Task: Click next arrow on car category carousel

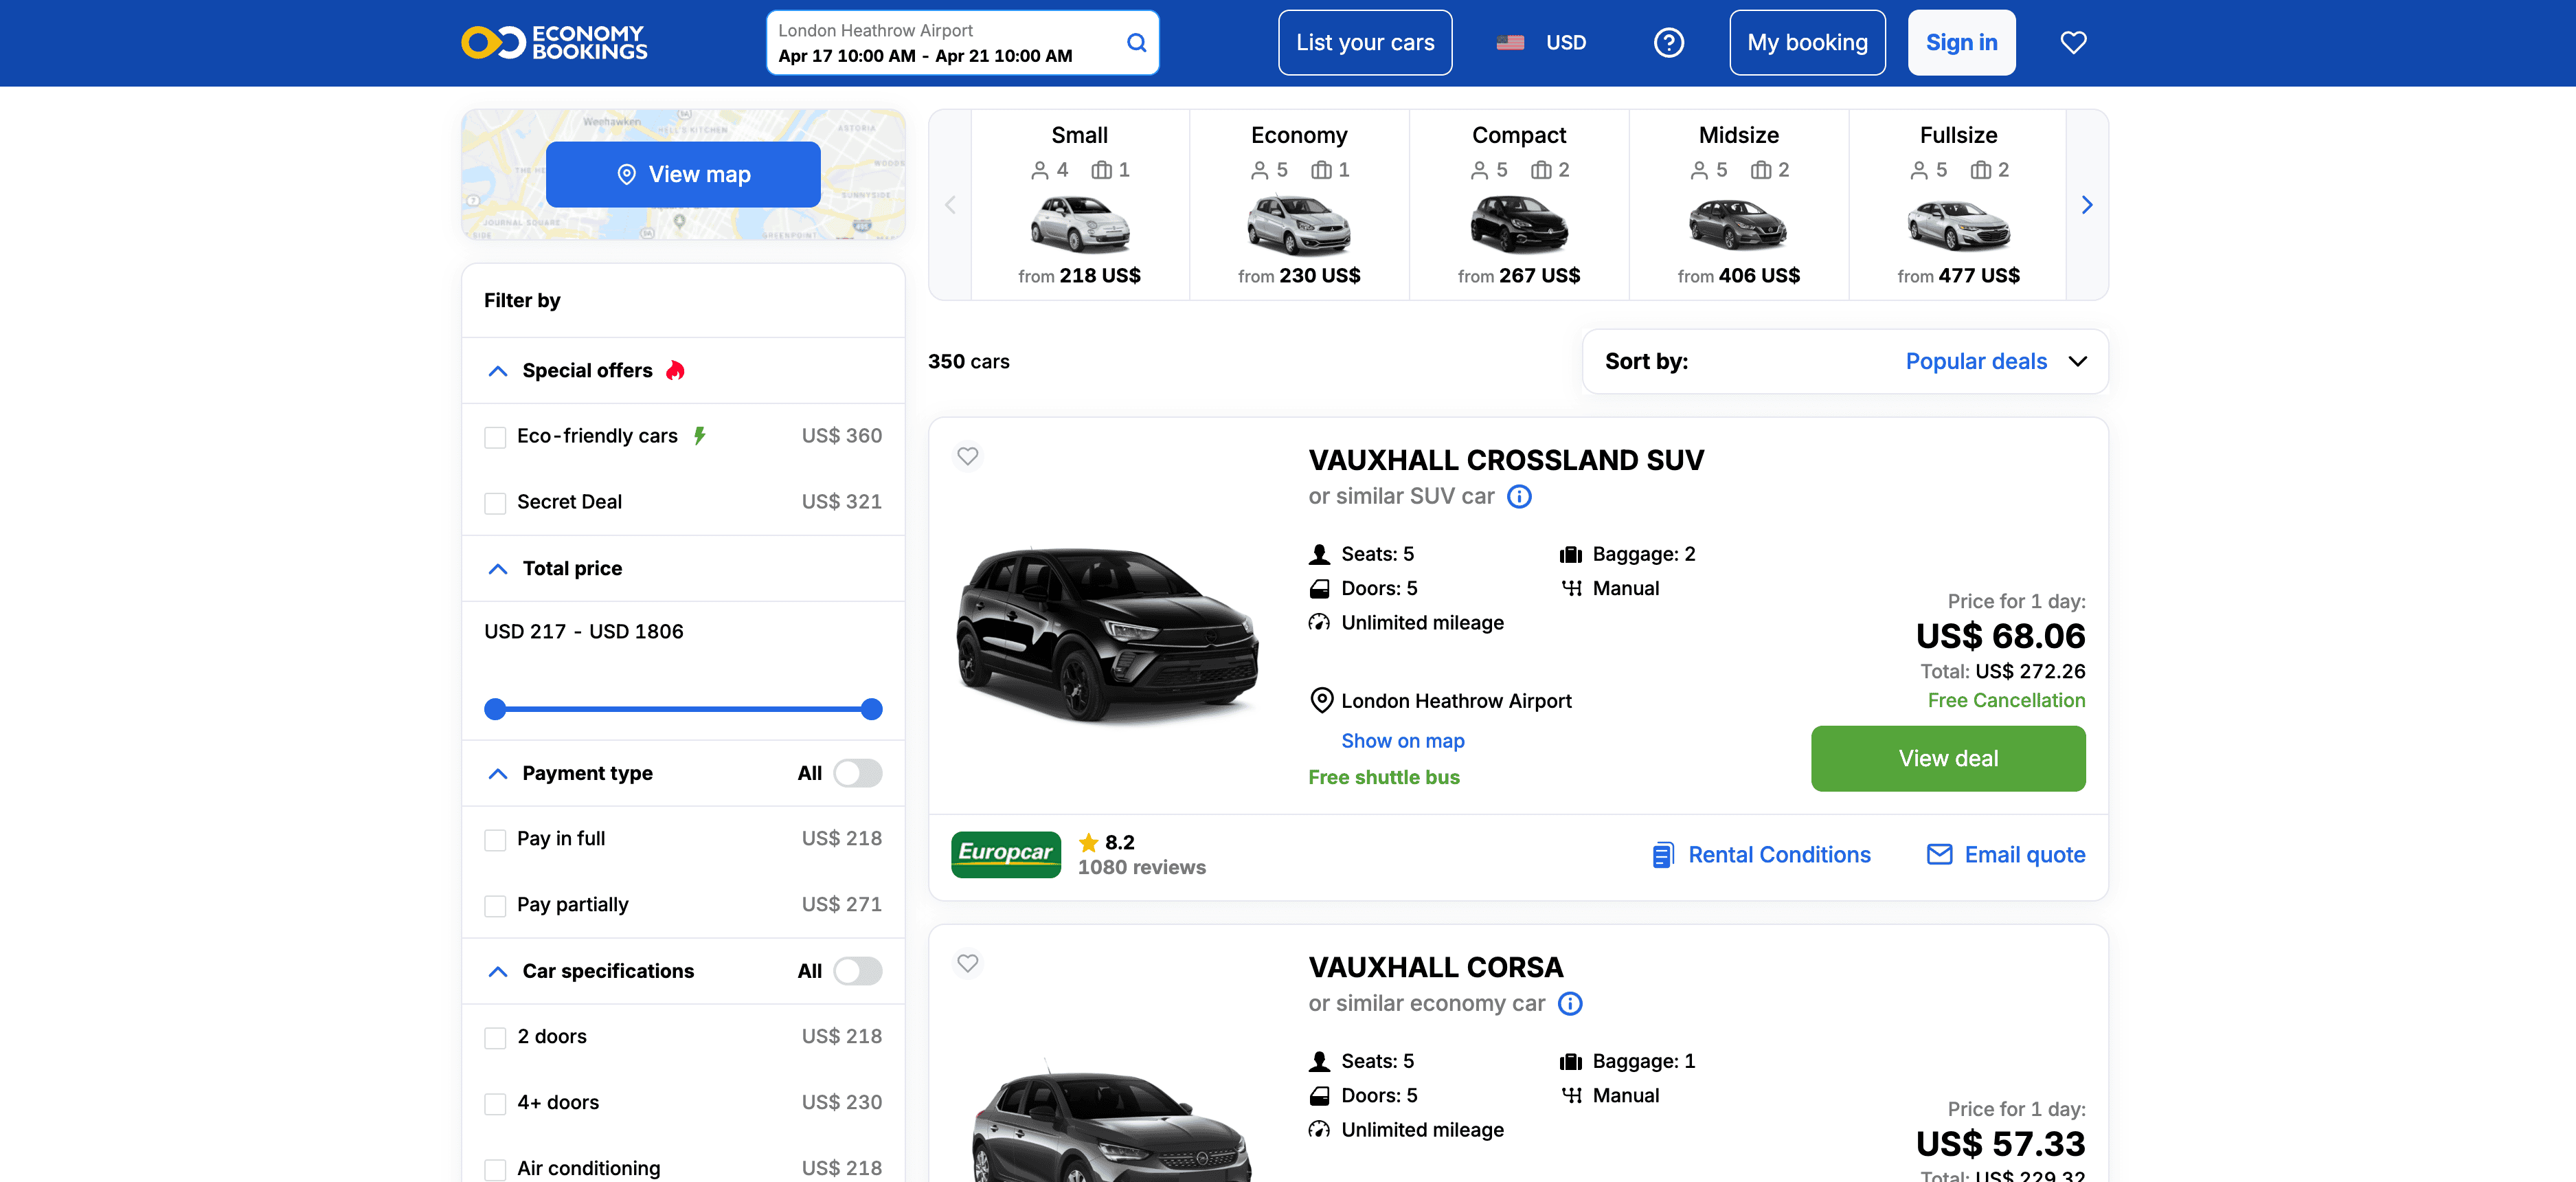Action: pyautogui.click(x=2086, y=205)
